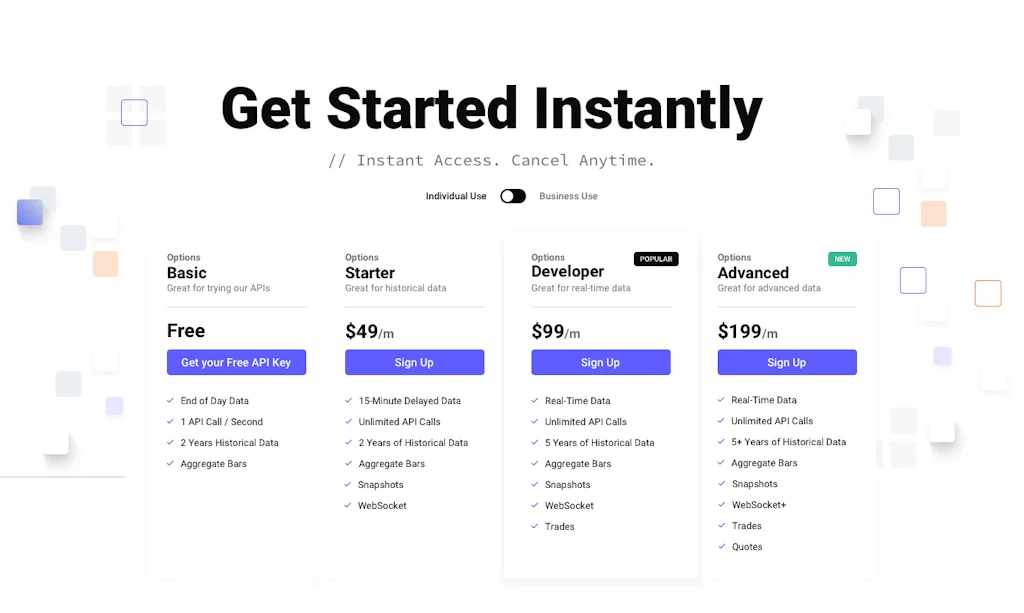Click checkmark beside WebSocket+ feature
The width and height of the screenshot is (1024, 613).
(721, 505)
